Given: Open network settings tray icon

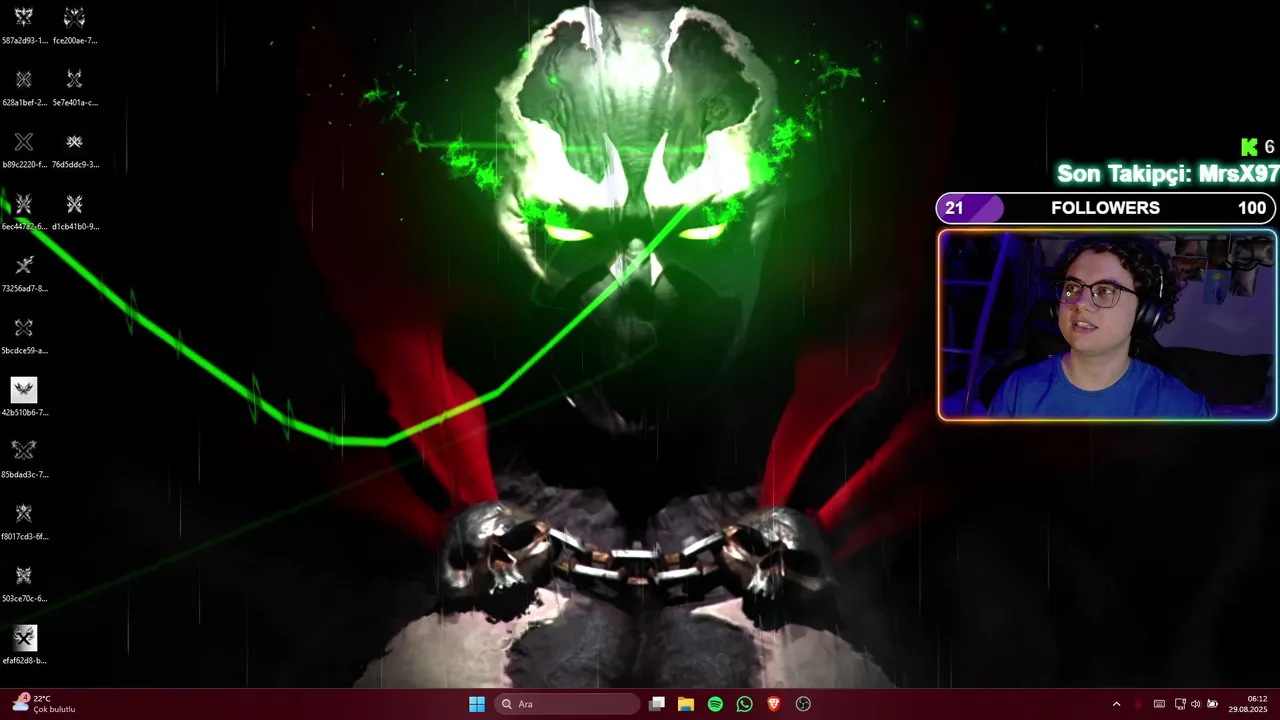Looking at the screenshot, I should click(1180, 704).
